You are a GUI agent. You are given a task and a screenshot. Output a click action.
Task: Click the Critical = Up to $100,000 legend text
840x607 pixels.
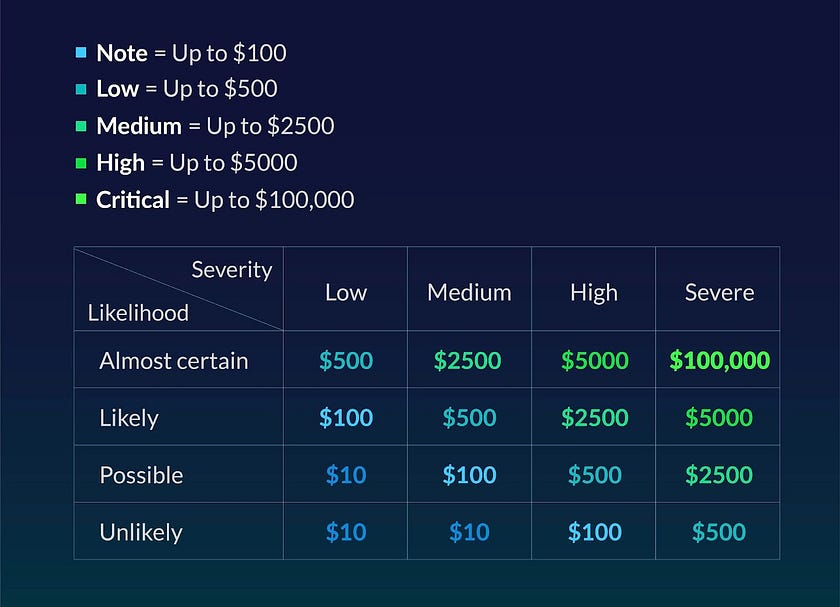(x=225, y=199)
